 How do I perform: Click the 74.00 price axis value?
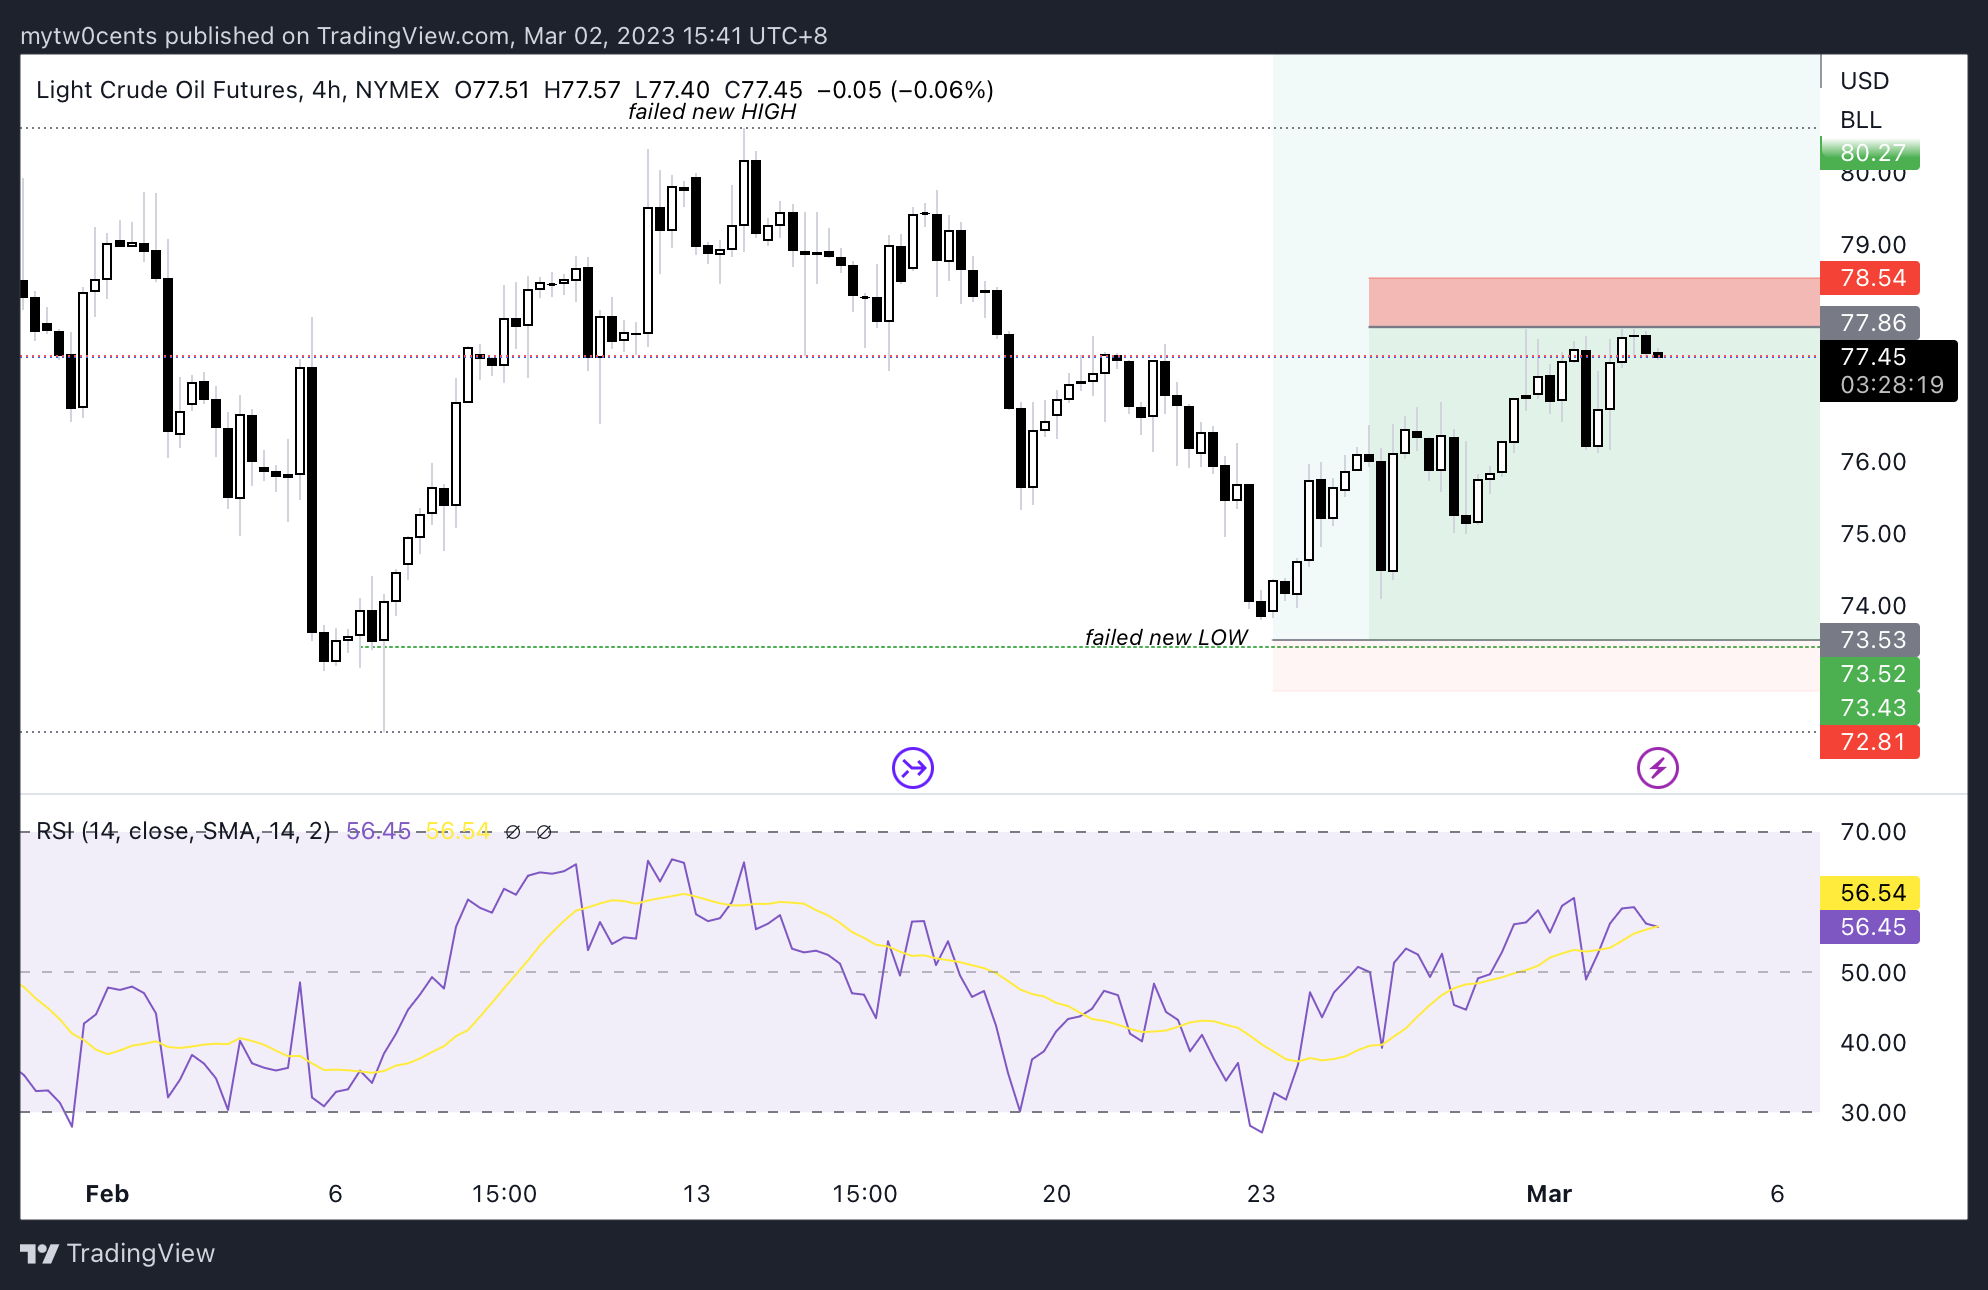click(x=1873, y=606)
